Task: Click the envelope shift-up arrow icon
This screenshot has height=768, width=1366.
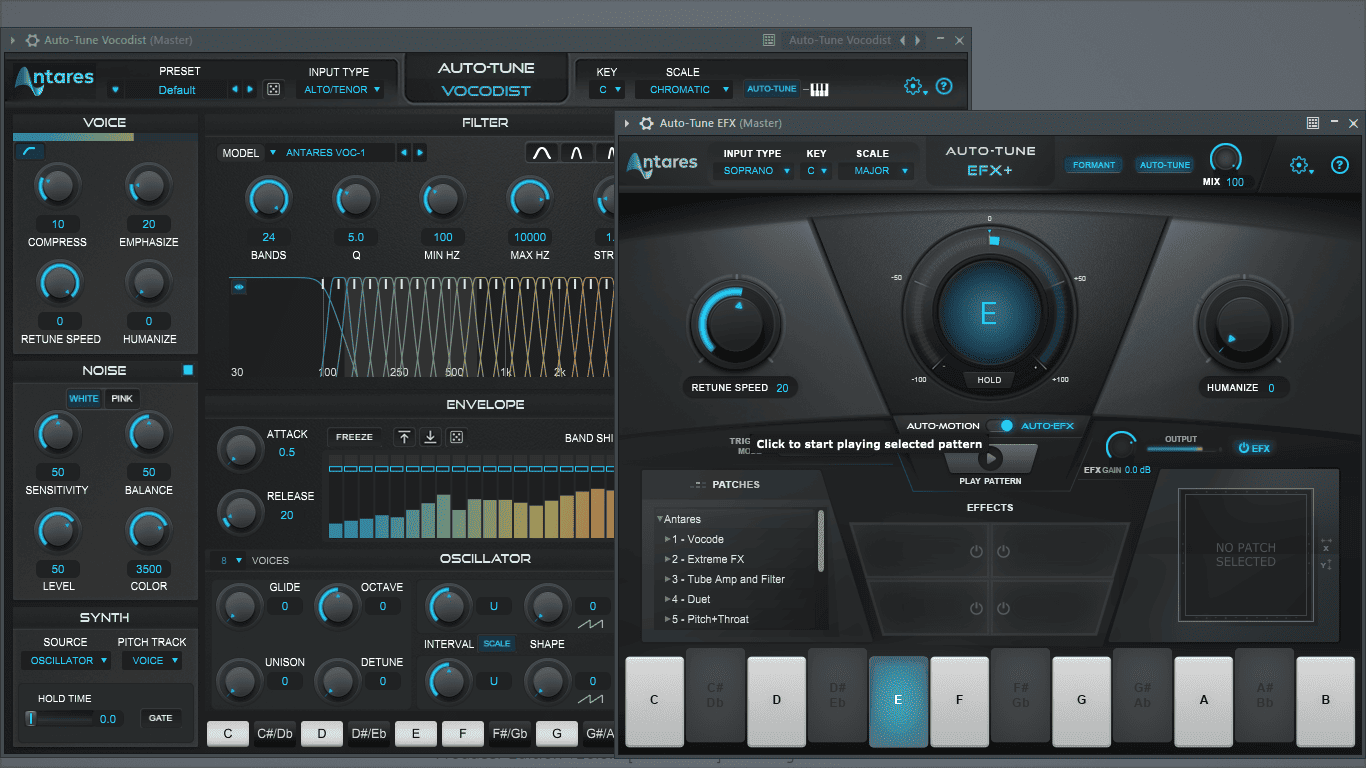Action: tap(404, 437)
